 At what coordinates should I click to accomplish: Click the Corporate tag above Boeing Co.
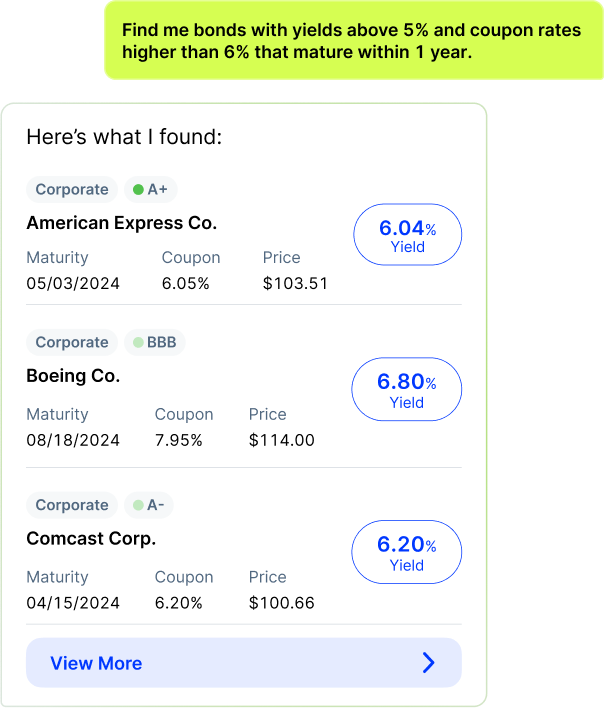(72, 342)
